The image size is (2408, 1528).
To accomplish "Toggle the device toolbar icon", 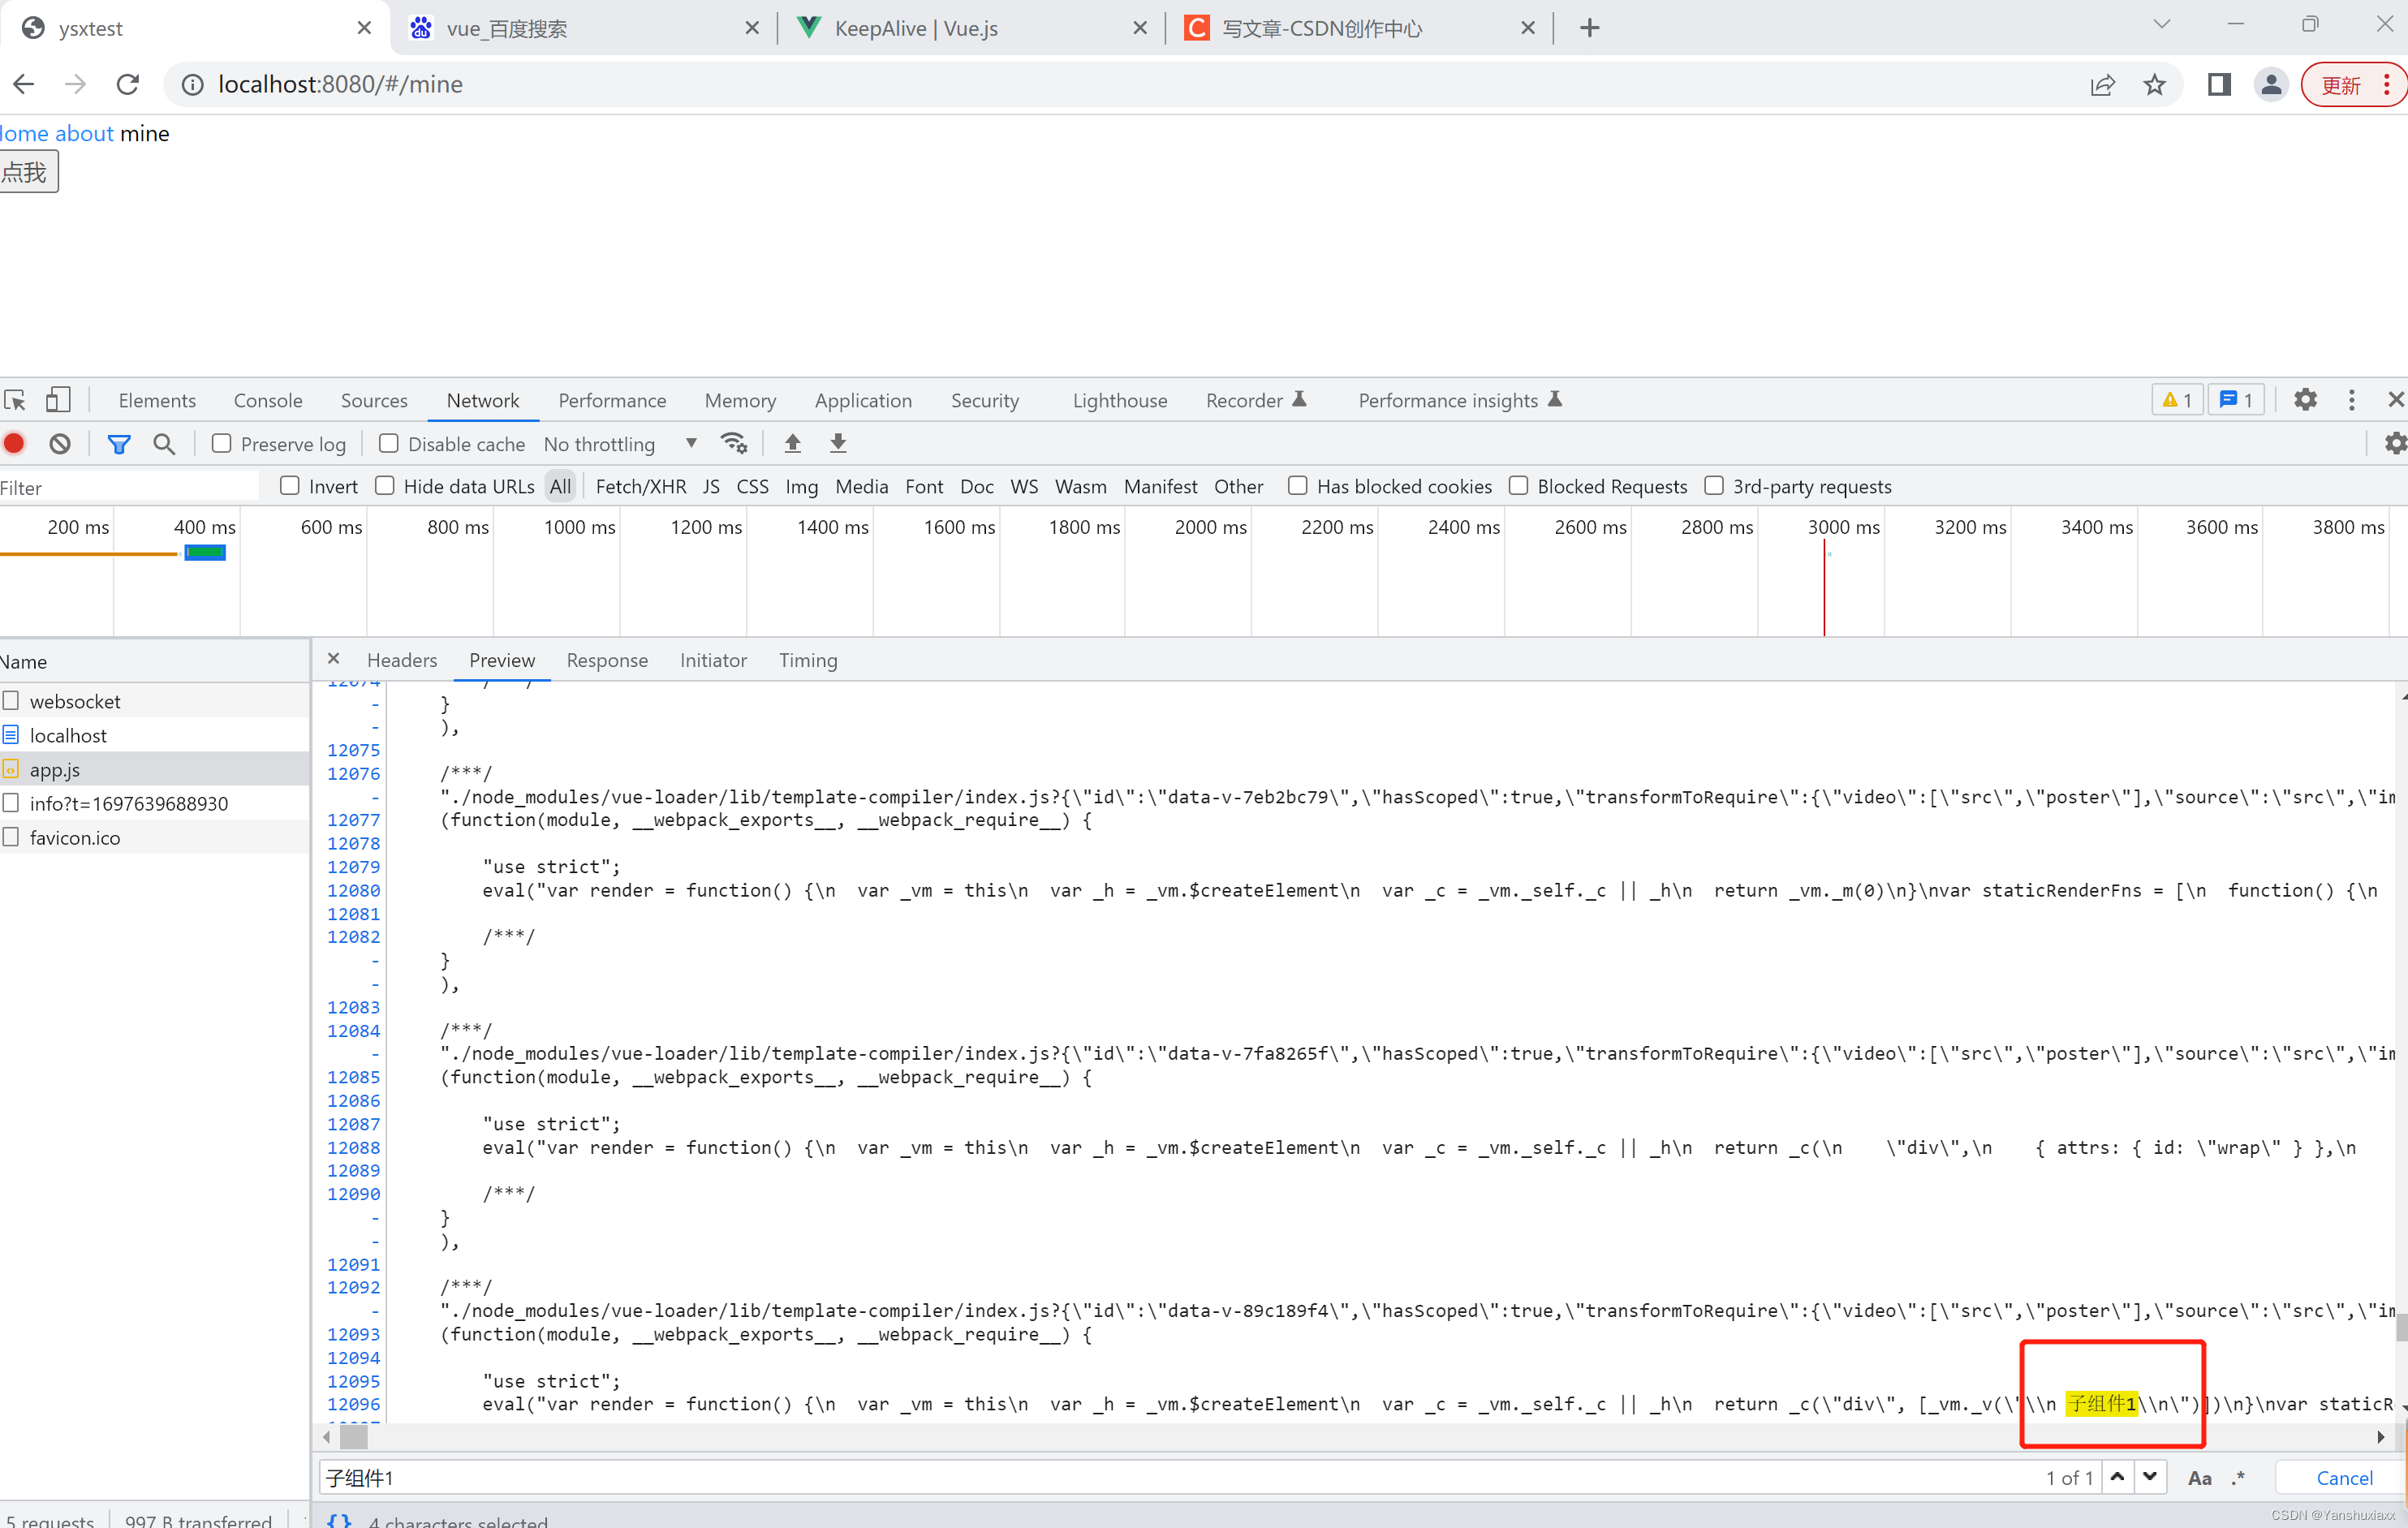I will click(58, 400).
